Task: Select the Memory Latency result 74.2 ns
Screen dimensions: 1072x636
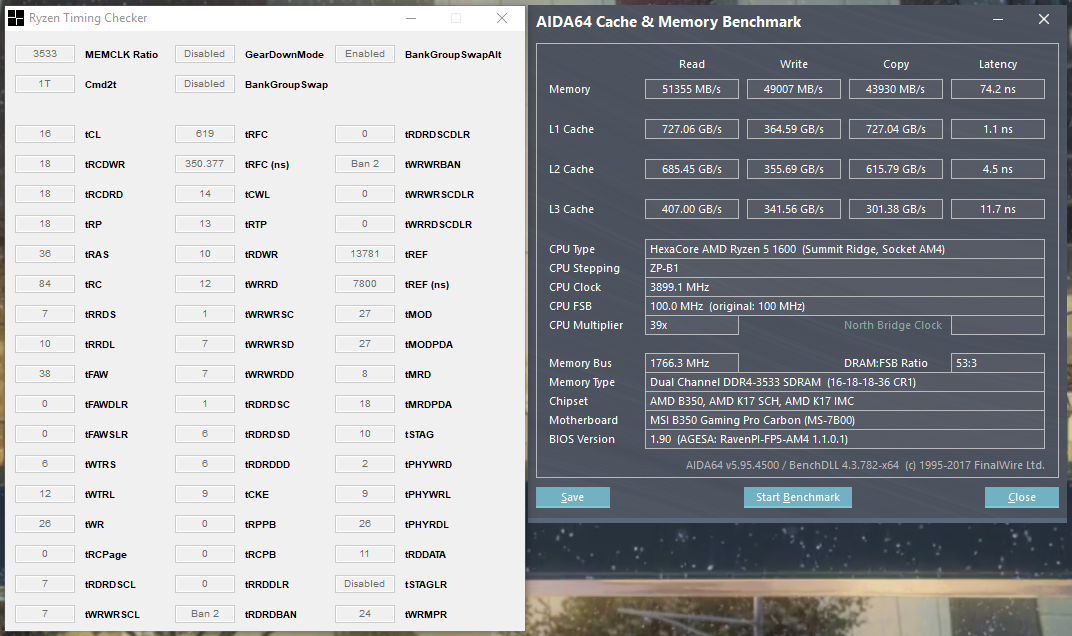Action: coord(997,89)
